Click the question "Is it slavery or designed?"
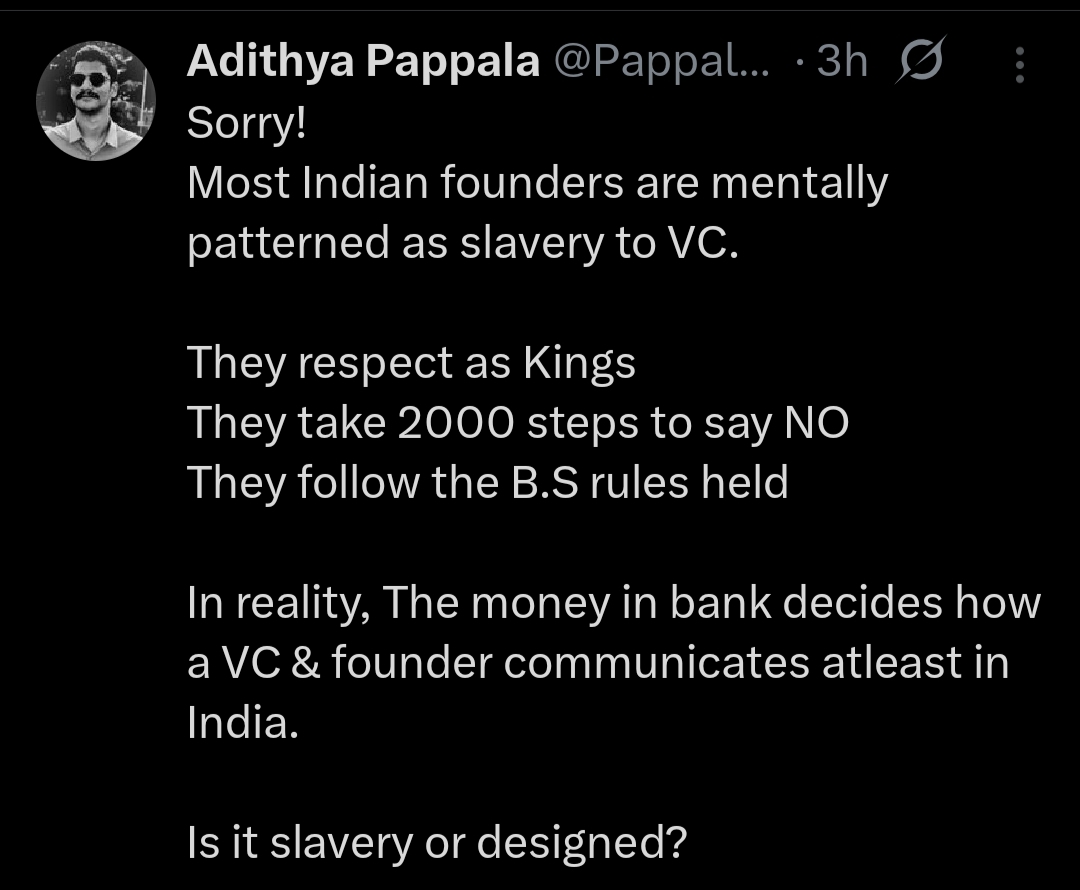The image size is (1080, 890). tap(436, 844)
